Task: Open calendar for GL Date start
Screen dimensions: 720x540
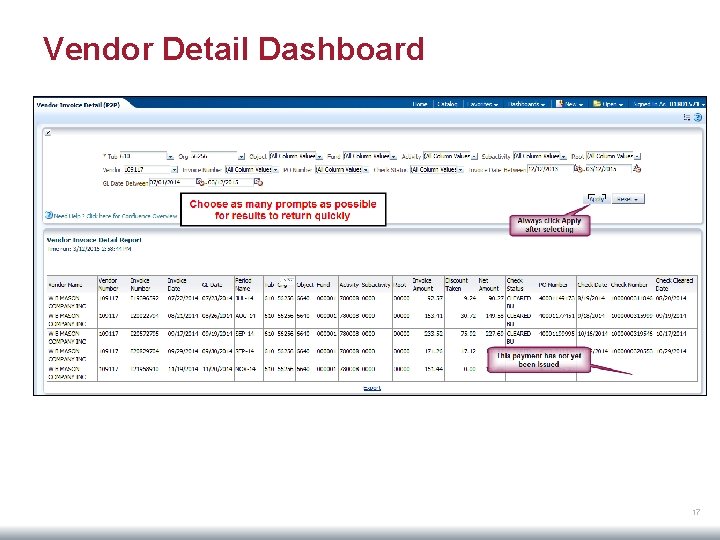Action: 200,182
